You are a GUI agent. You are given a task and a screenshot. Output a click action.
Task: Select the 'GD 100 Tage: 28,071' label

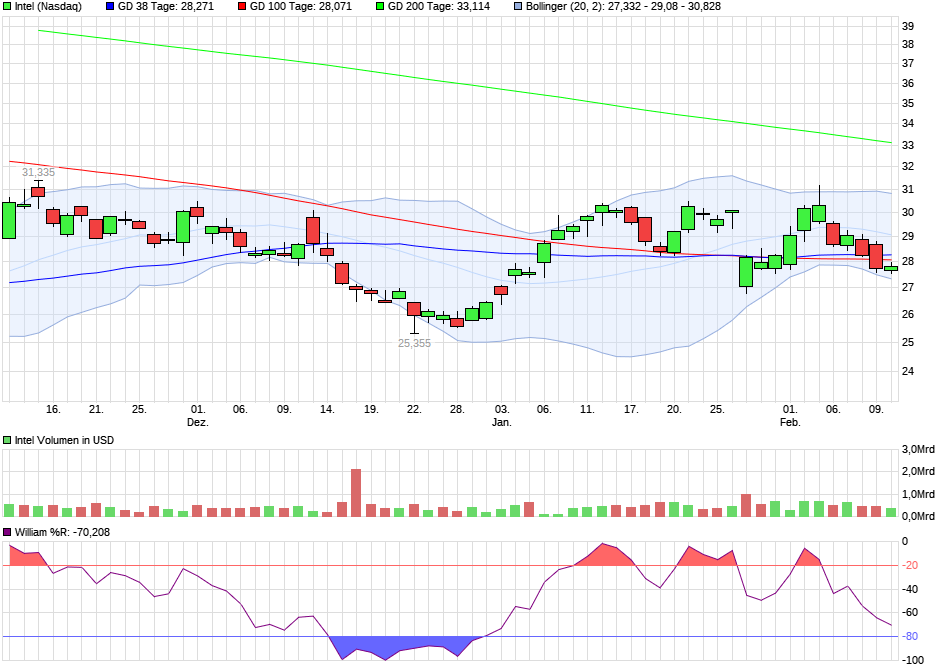tap(300, 7)
